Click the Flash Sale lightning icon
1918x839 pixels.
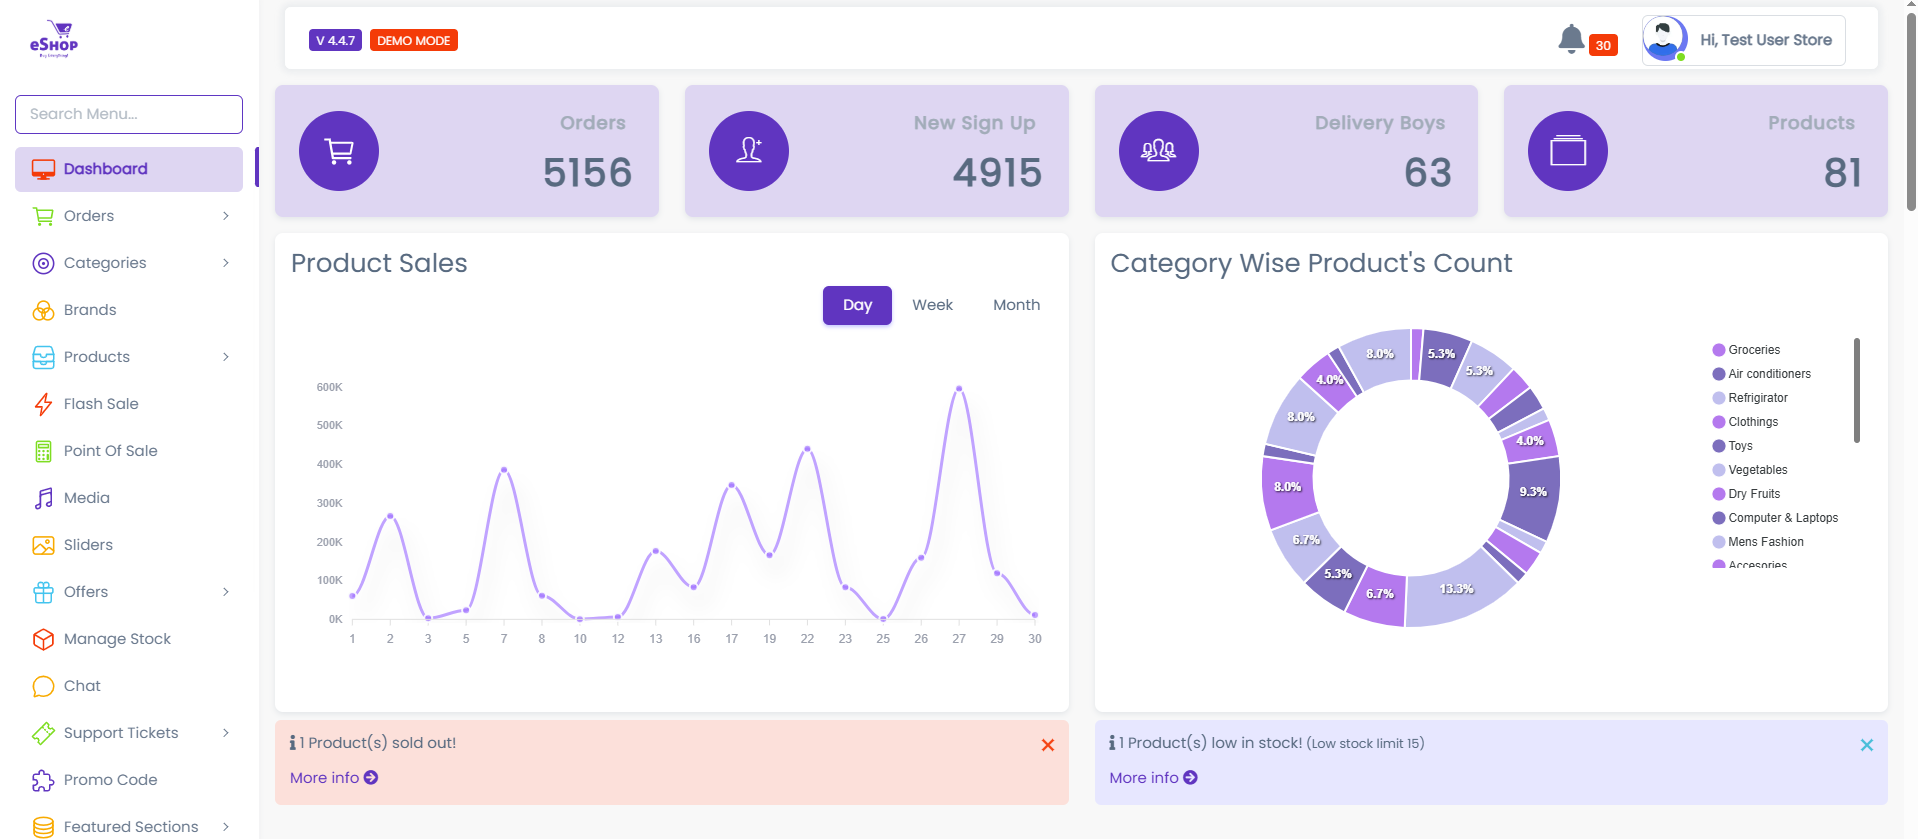tap(43, 404)
